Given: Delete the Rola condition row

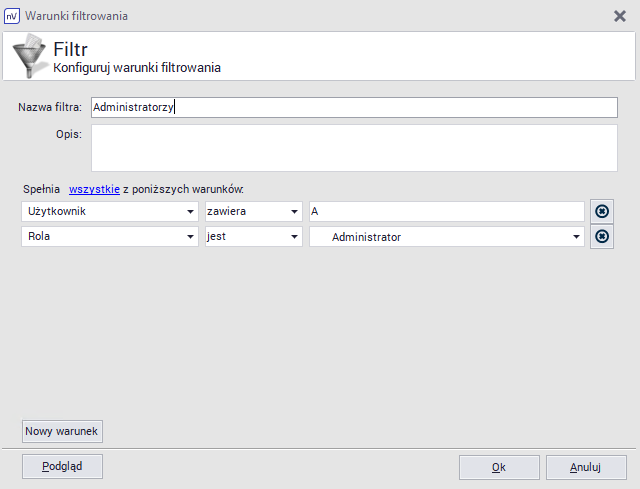Looking at the screenshot, I should [x=601, y=237].
